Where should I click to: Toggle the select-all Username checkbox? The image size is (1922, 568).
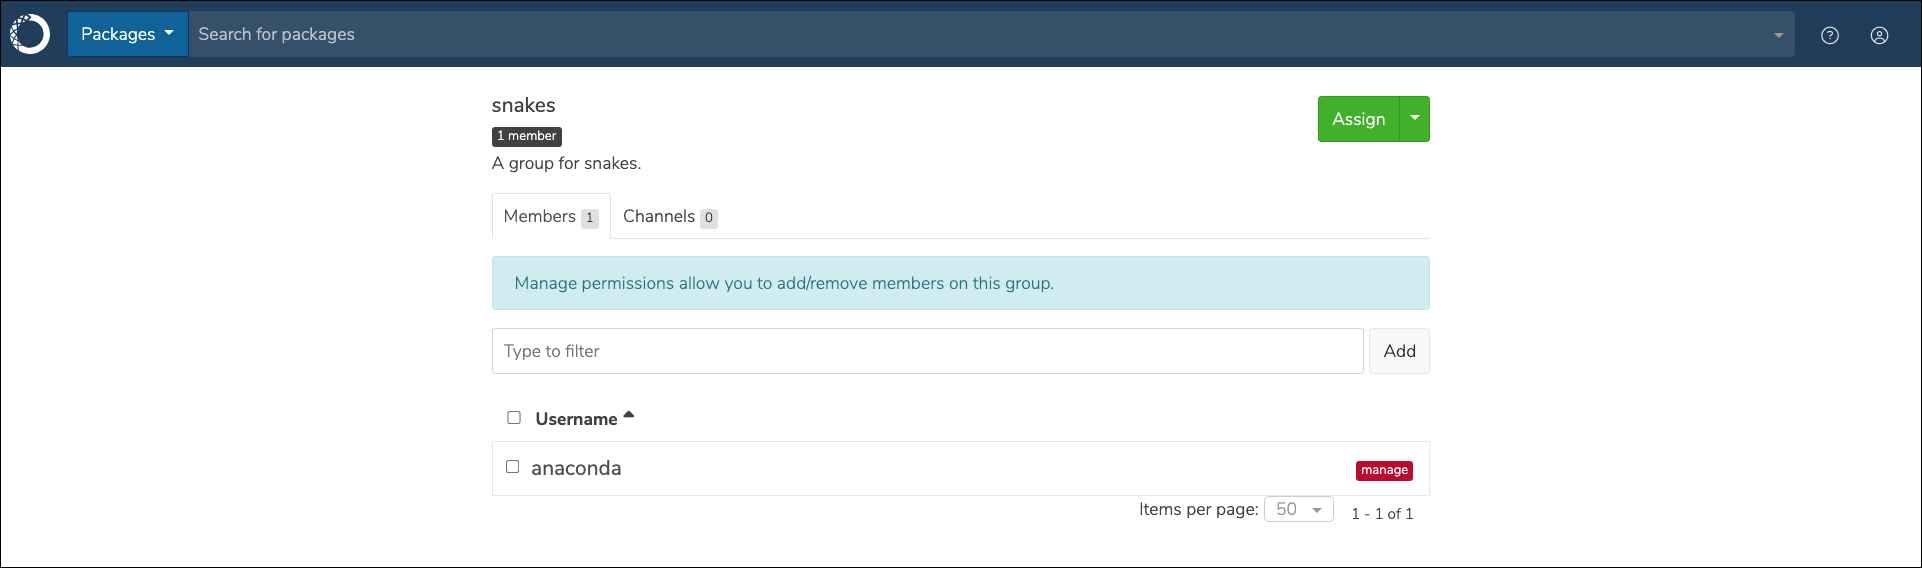(x=514, y=418)
